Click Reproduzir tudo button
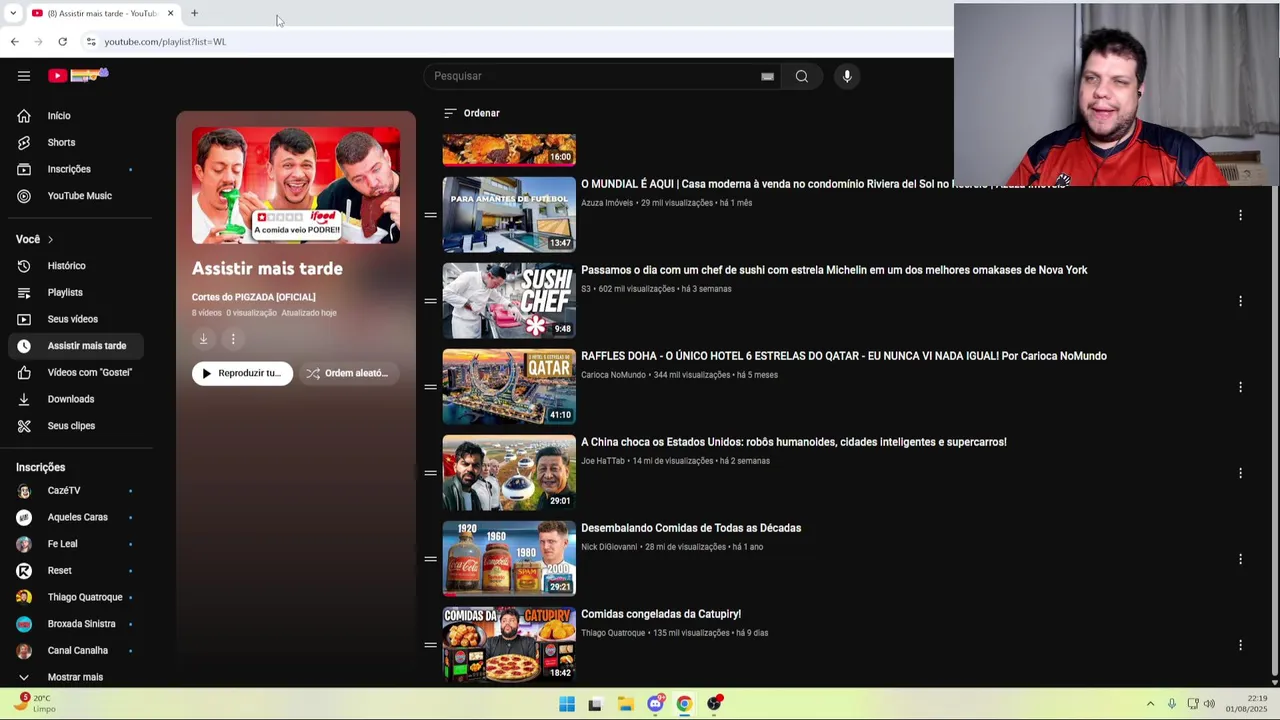This screenshot has height=720, width=1280. (242, 373)
